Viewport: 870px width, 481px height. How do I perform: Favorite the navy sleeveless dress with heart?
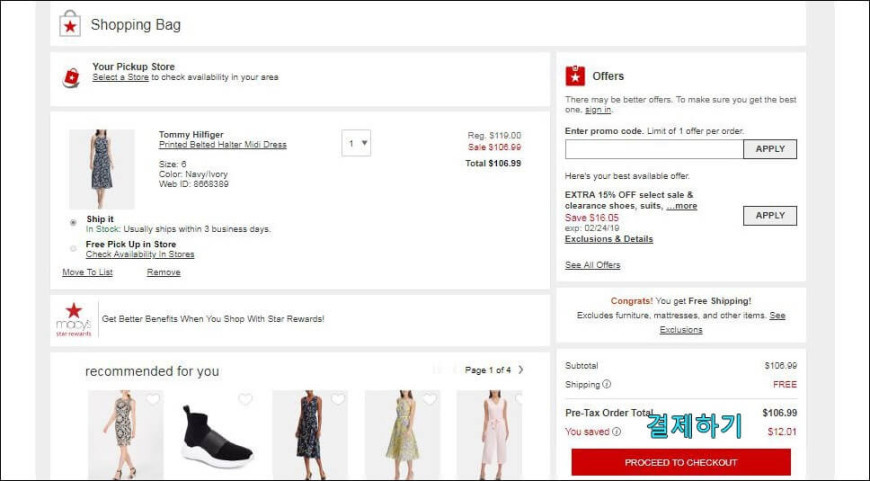pos(337,399)
